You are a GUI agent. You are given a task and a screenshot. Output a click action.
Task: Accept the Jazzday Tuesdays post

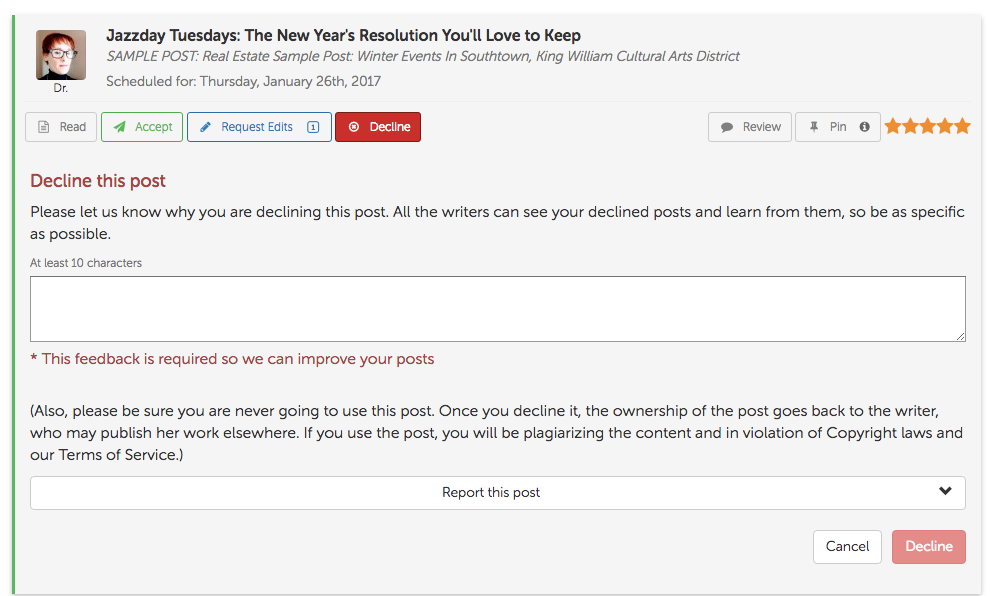142,127
